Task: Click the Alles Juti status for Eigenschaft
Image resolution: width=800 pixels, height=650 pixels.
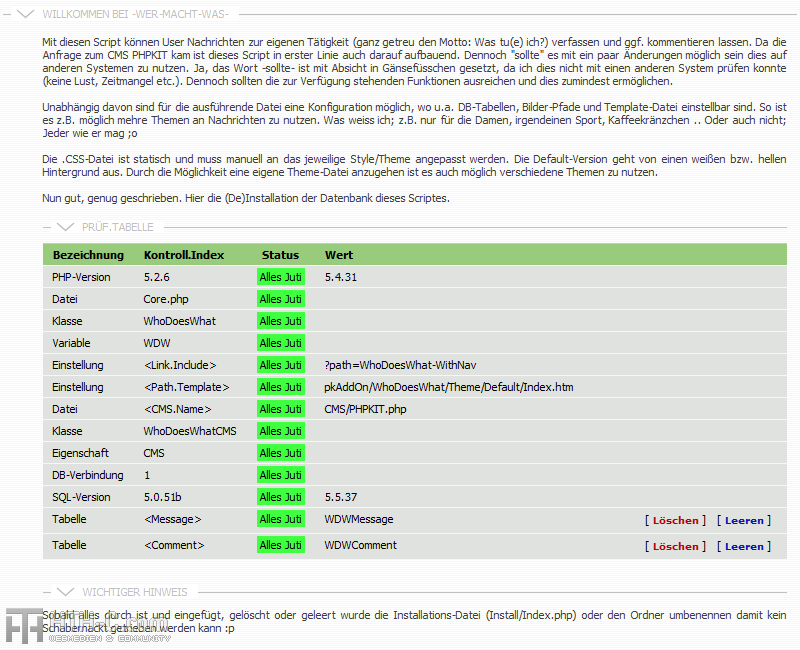Action: point(281,453)
